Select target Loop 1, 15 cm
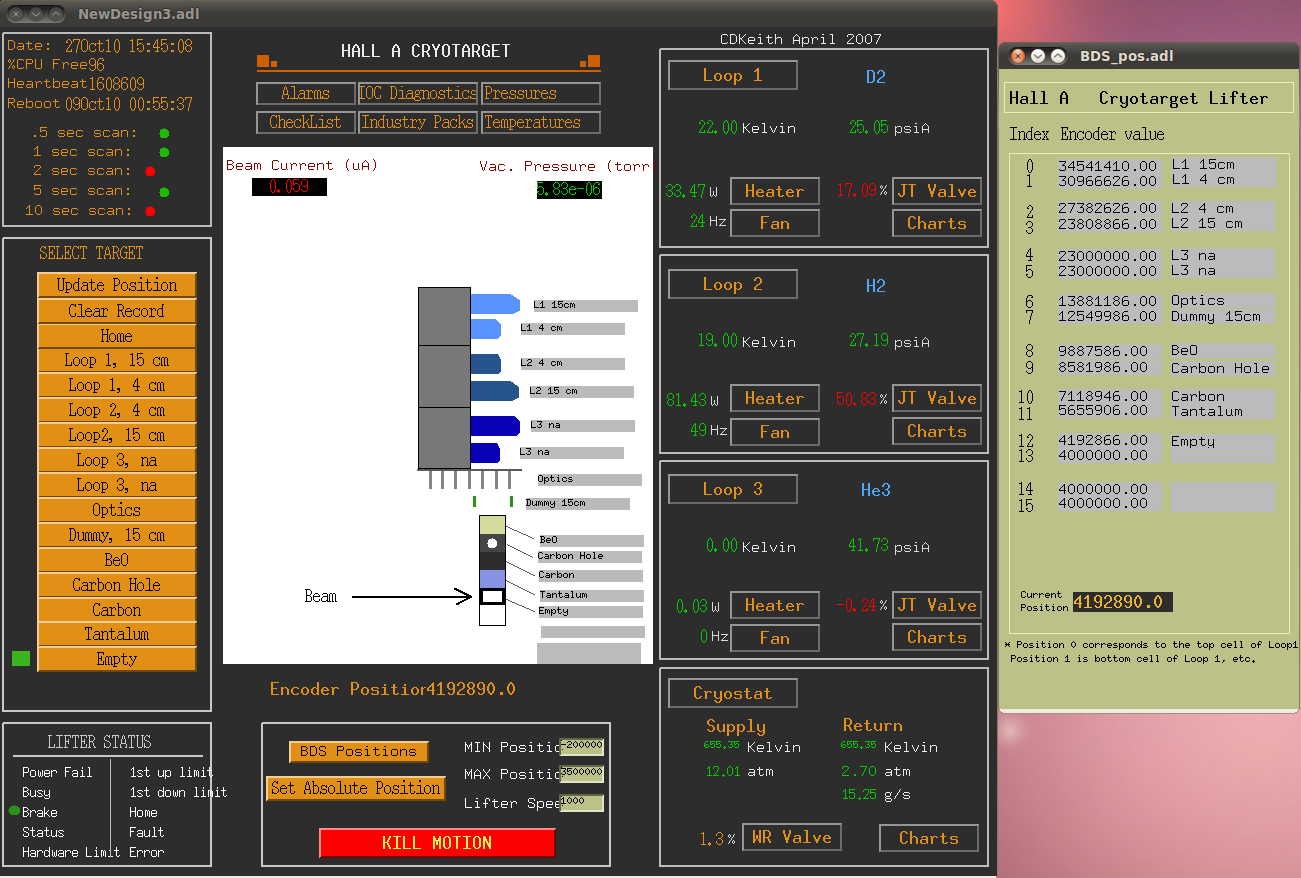 117,360
